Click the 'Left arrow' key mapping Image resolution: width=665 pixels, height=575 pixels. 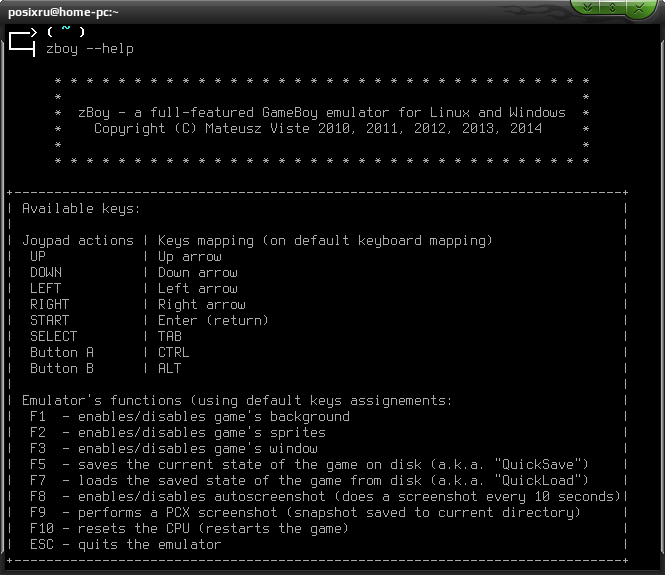198,289
